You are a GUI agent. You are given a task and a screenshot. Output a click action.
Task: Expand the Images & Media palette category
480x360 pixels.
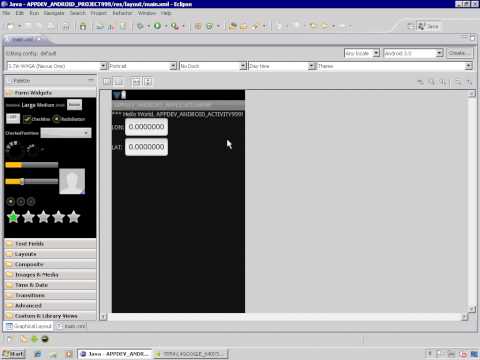(x=50, y=275)
